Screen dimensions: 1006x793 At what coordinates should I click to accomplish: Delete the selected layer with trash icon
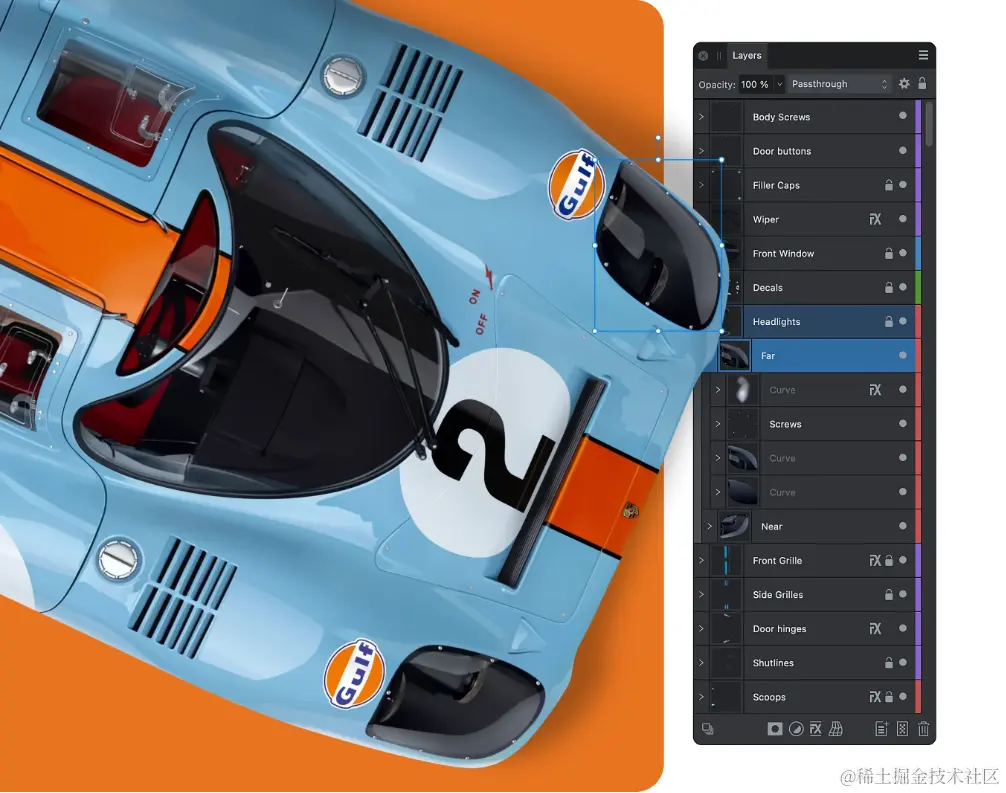click(x=923, y=729)
